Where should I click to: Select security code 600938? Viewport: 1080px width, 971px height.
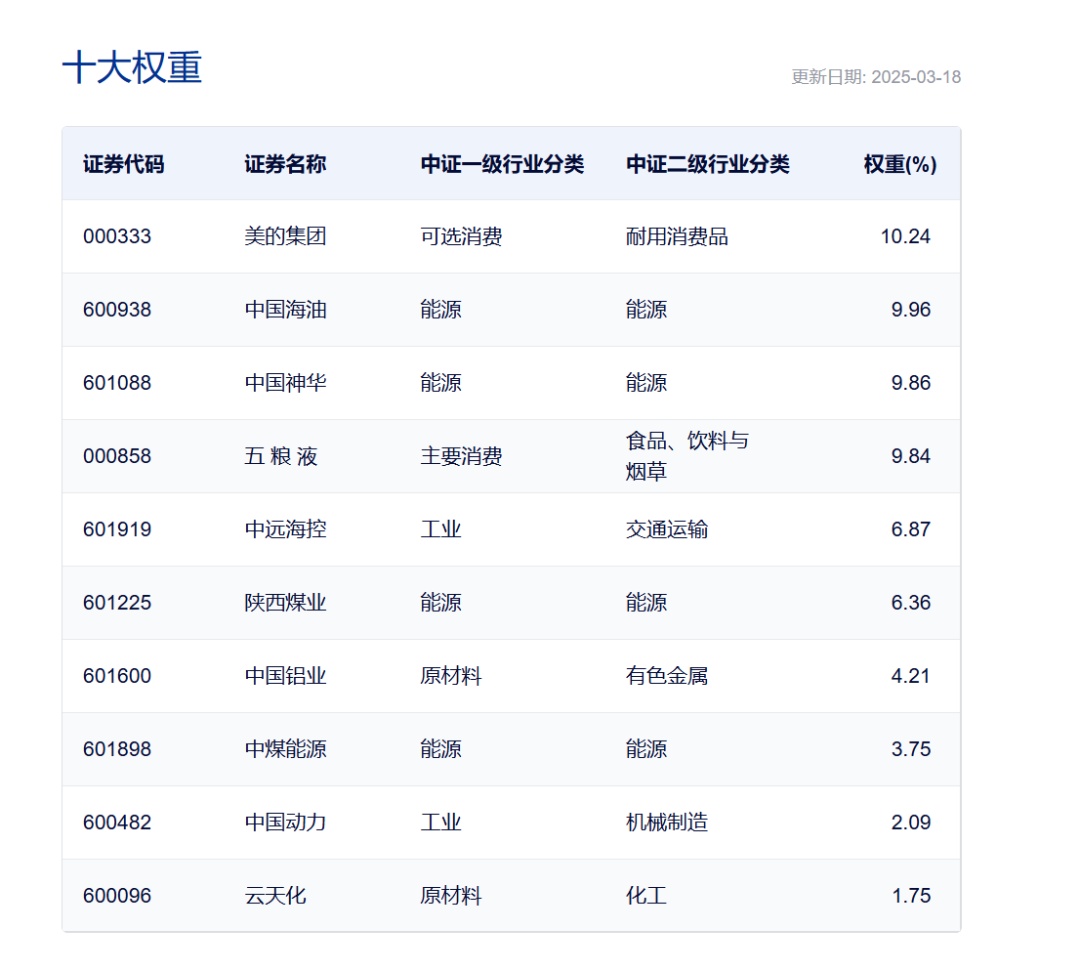[117, 309]
